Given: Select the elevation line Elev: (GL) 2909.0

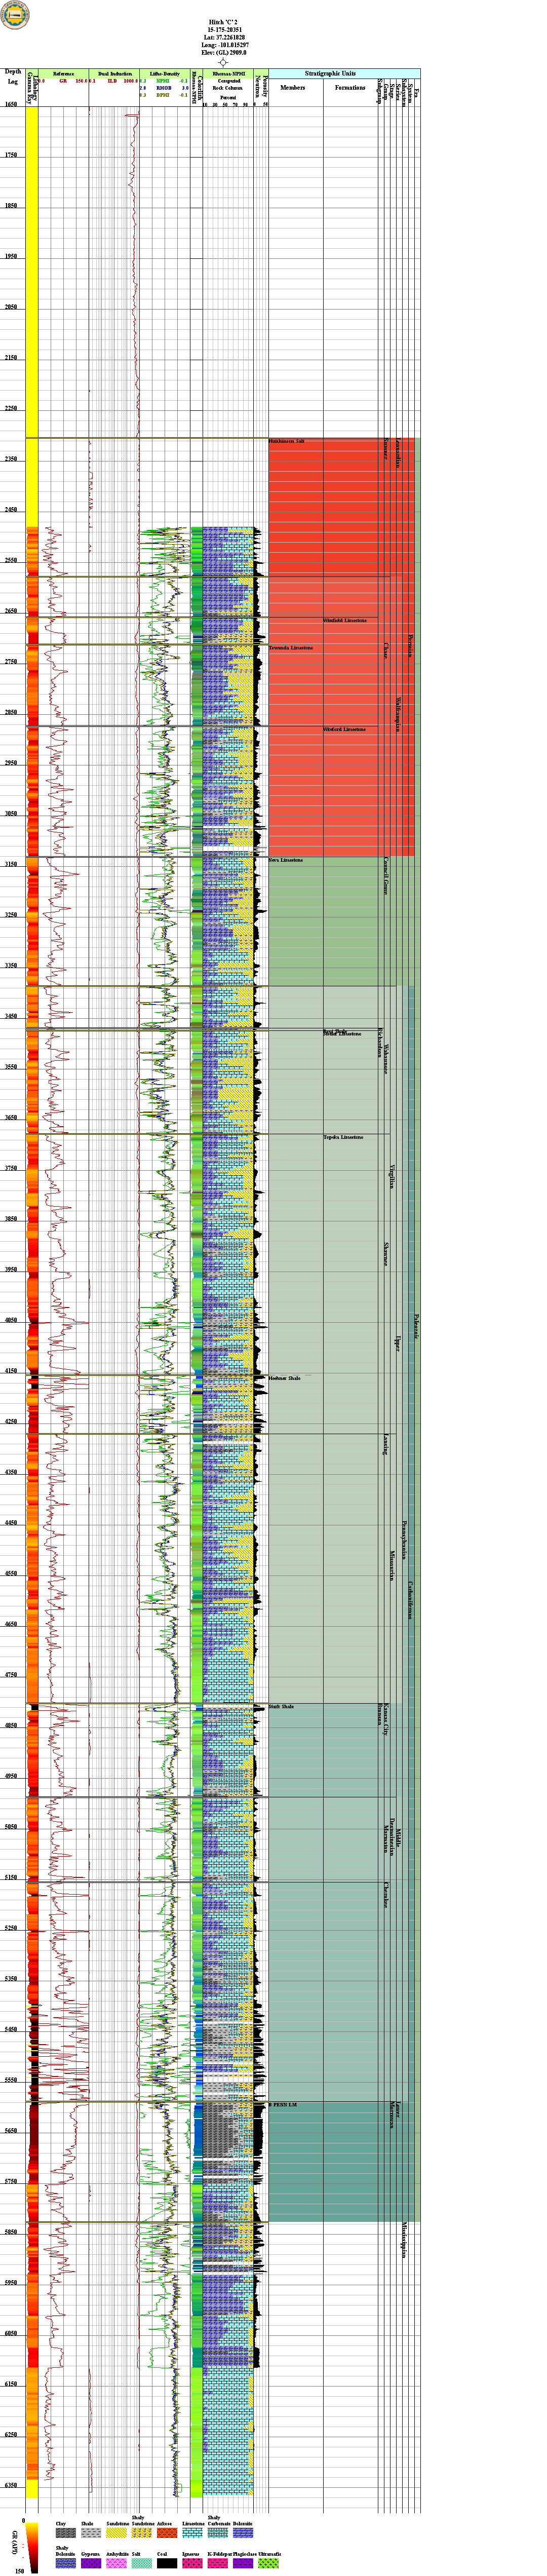Looking at the screenshot, I should (223, 53).
